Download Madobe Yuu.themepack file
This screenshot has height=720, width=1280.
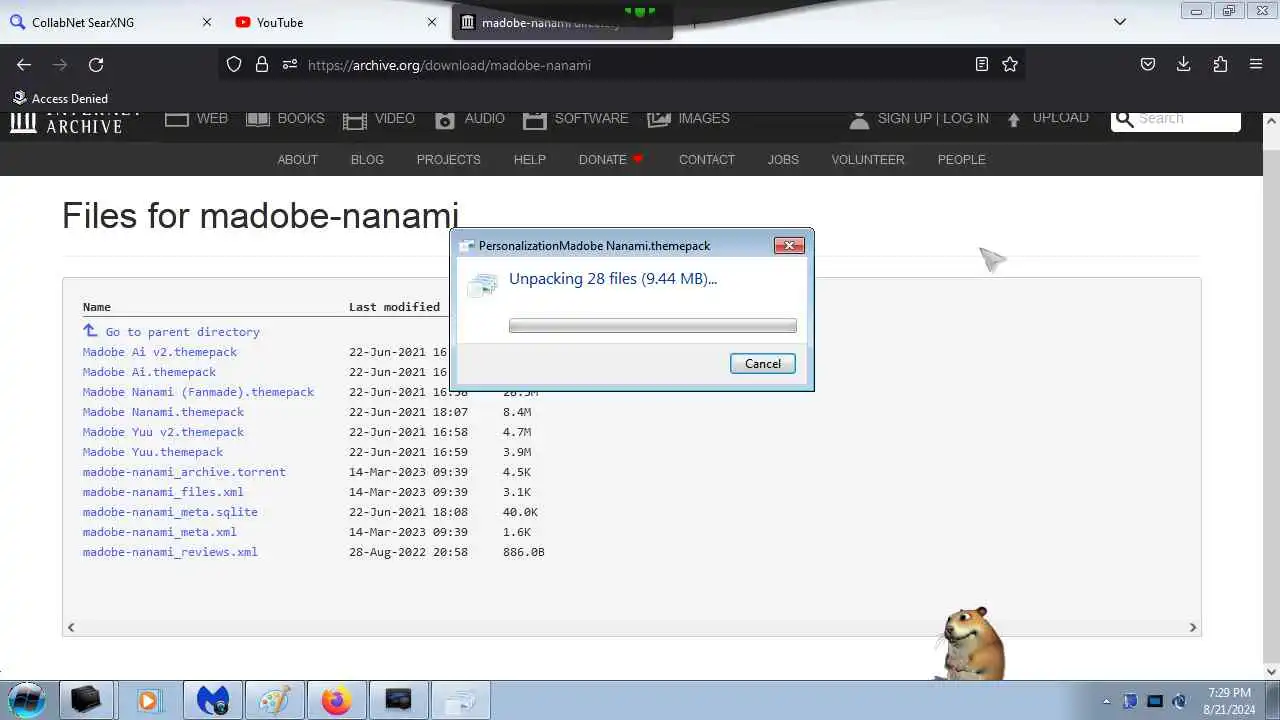pos(153,452)
